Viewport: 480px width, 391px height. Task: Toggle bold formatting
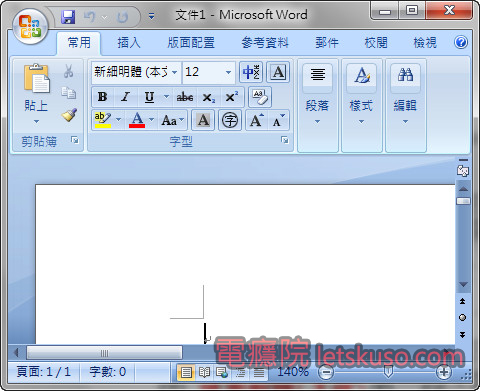[102, 97]
